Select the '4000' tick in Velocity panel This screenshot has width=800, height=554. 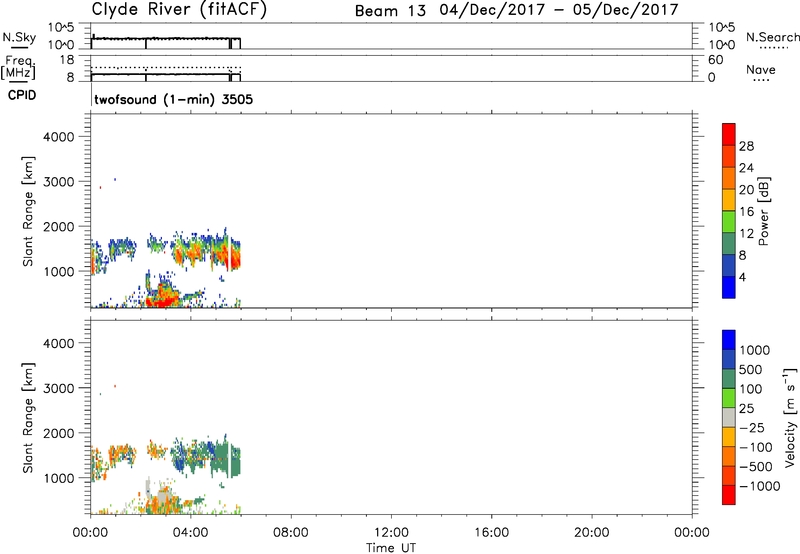coord(59,343)
